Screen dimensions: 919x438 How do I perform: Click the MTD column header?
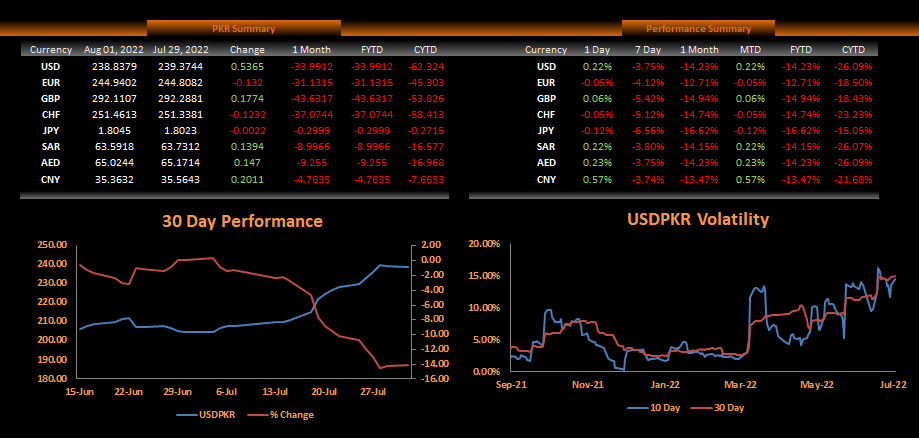751,50
